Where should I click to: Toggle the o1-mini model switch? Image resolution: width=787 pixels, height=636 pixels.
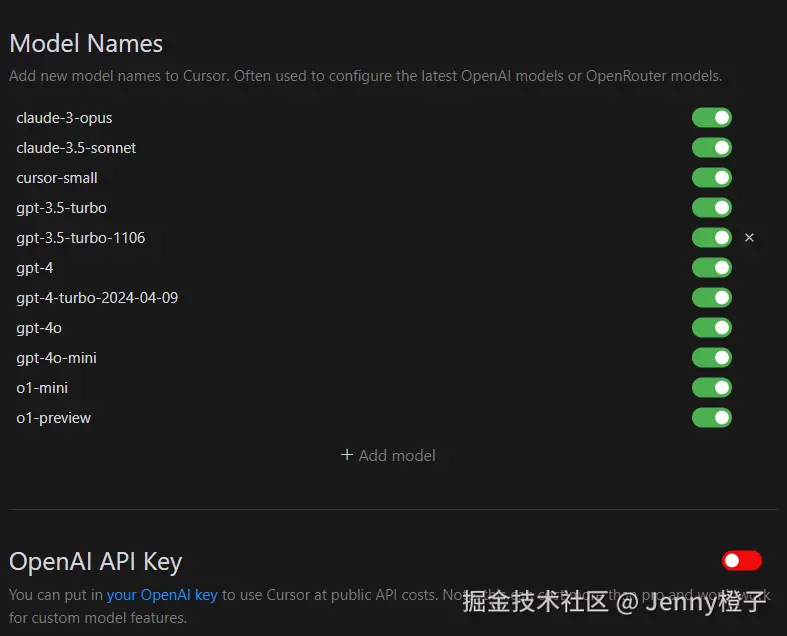[x=712, y=388]
